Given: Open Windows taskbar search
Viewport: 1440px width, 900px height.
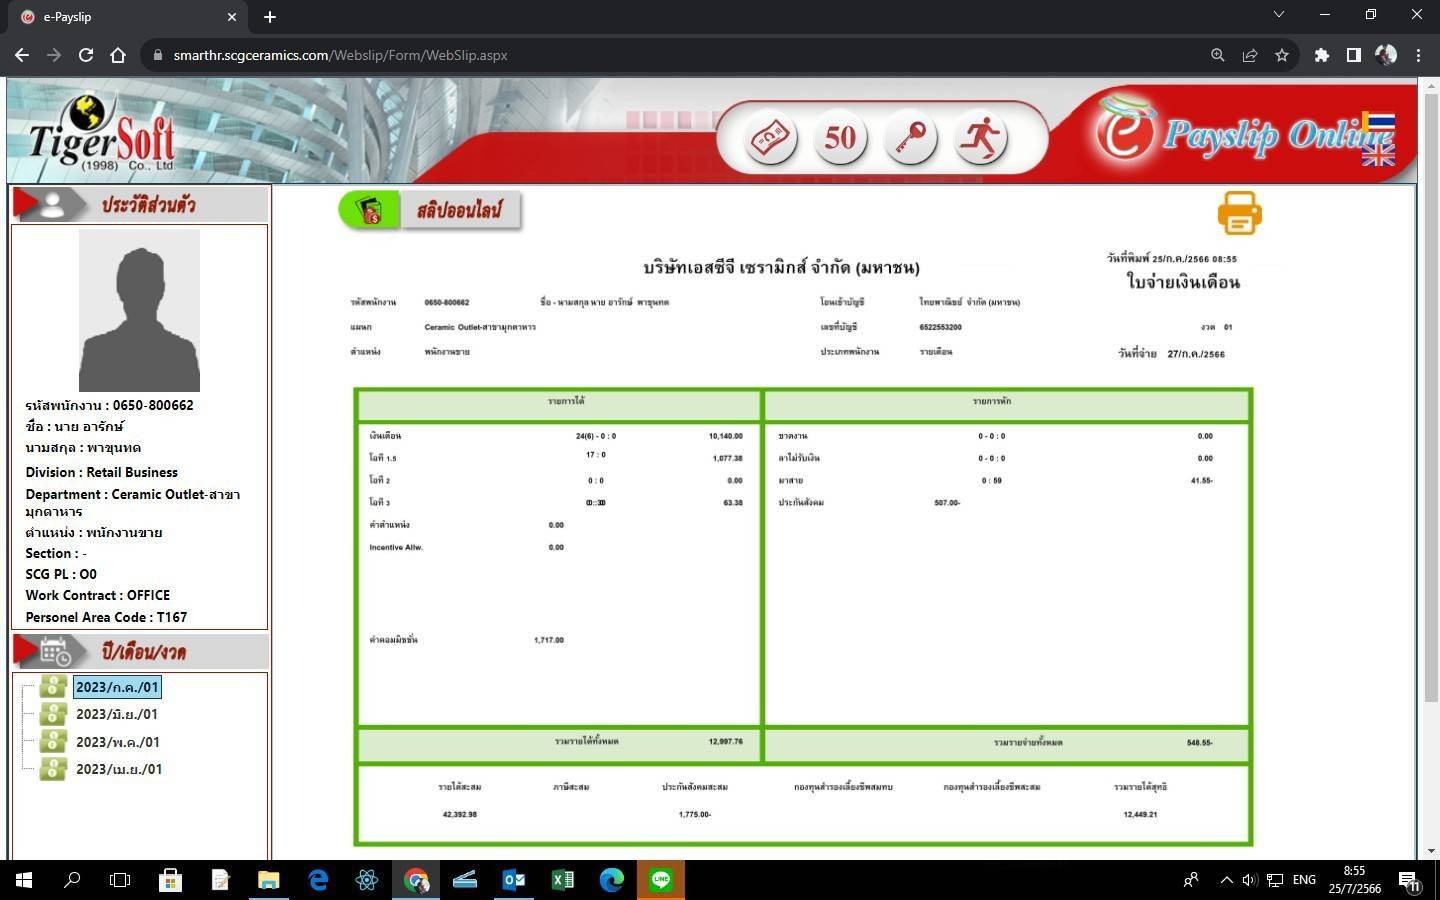Looking at the screenshot, I should click(72, 880).
